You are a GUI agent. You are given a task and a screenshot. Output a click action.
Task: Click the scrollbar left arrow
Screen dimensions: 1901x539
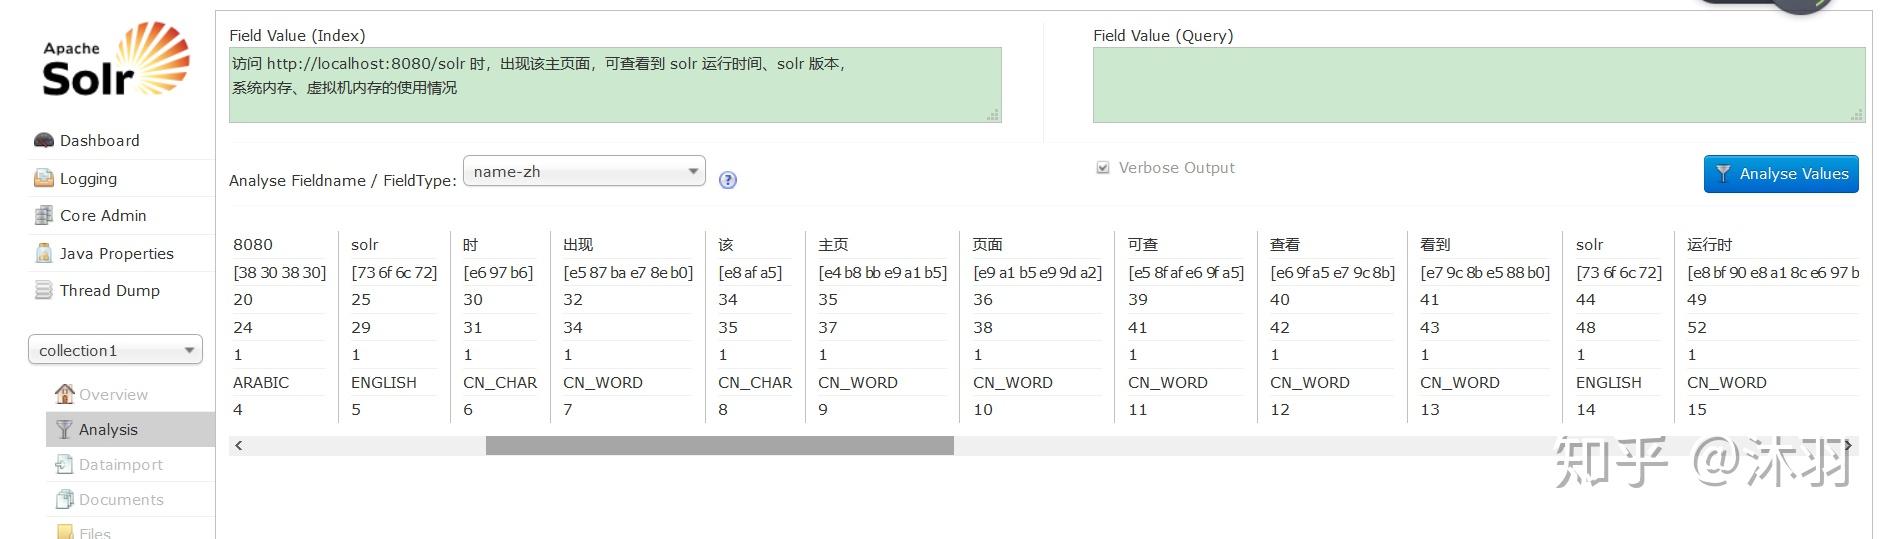[239, 446]
